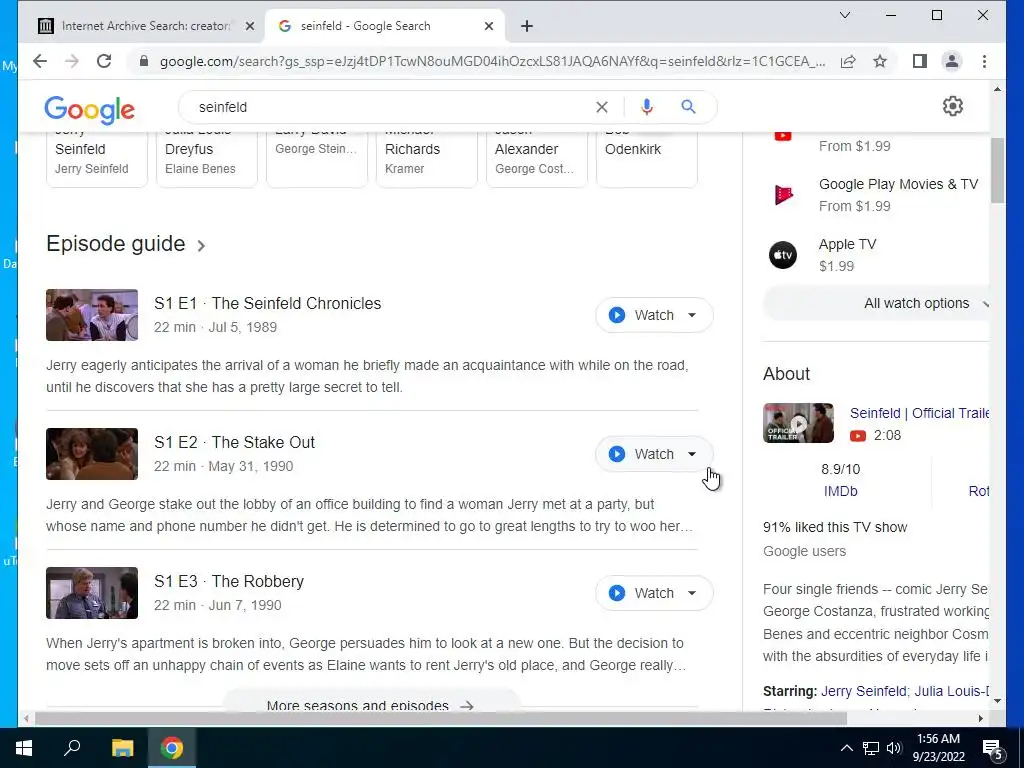Open tab search chevron in title bar
Screen dimensions: 1024x768
[844, 15]
